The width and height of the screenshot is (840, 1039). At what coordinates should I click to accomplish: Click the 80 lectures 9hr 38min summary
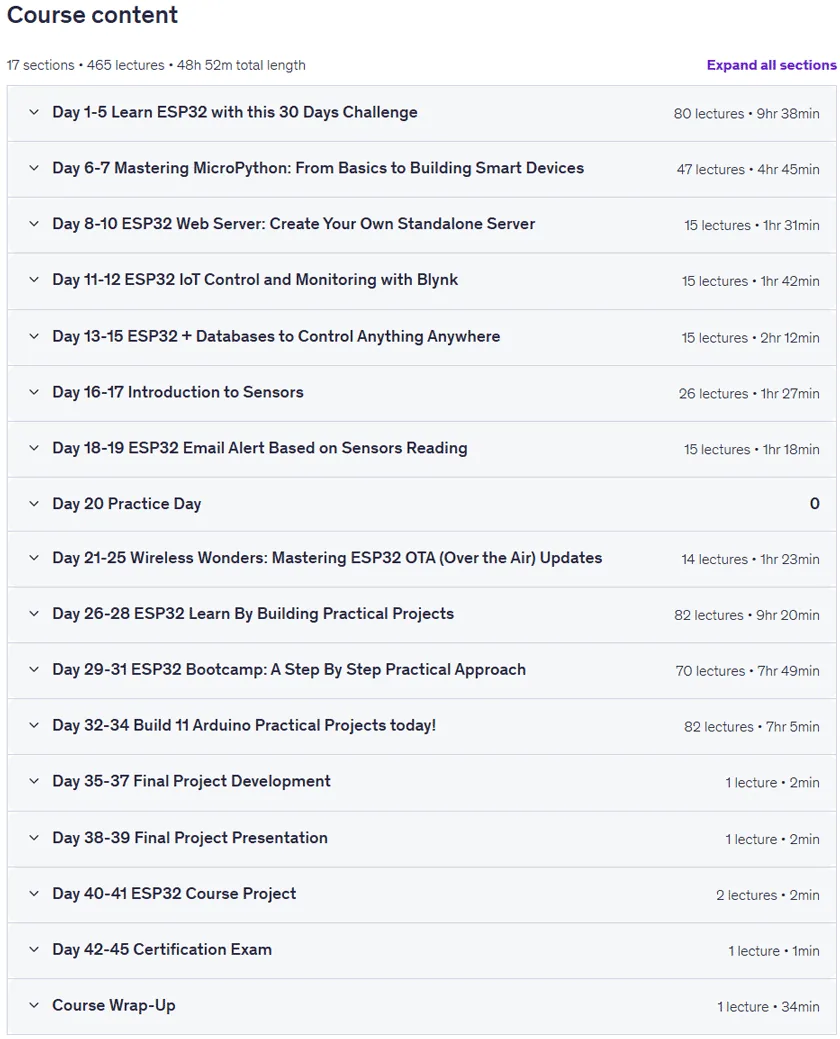747,113
